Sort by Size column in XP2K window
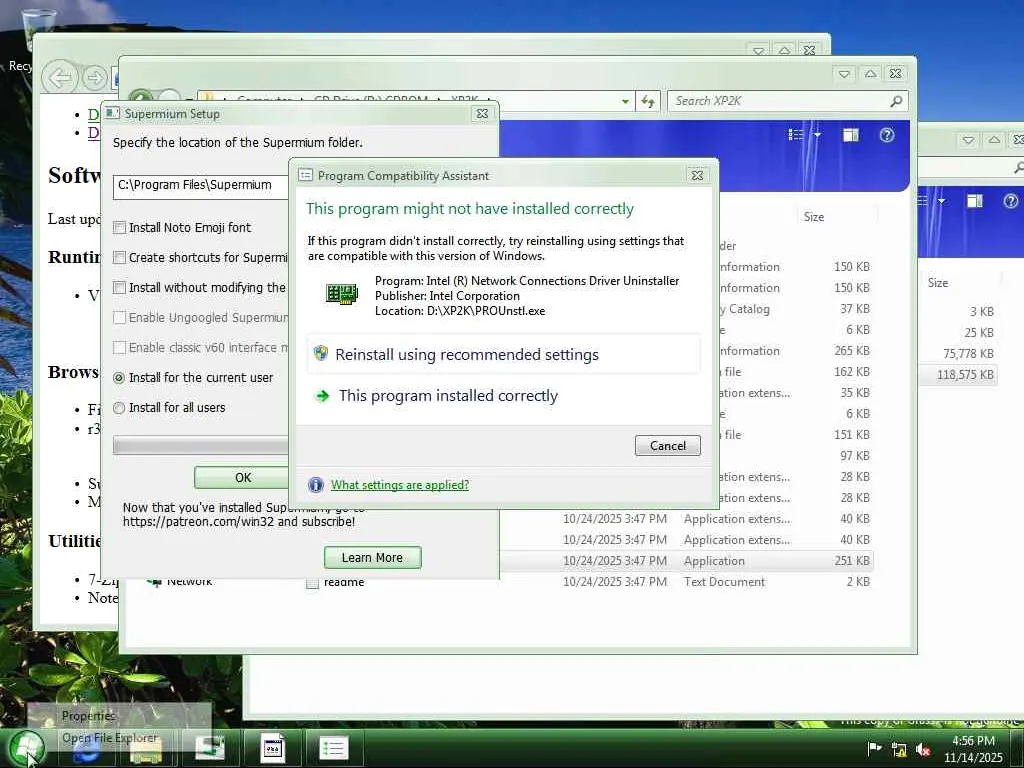Screen dimensions: 1024x768 pyautogui.click(x=813, y=217)
